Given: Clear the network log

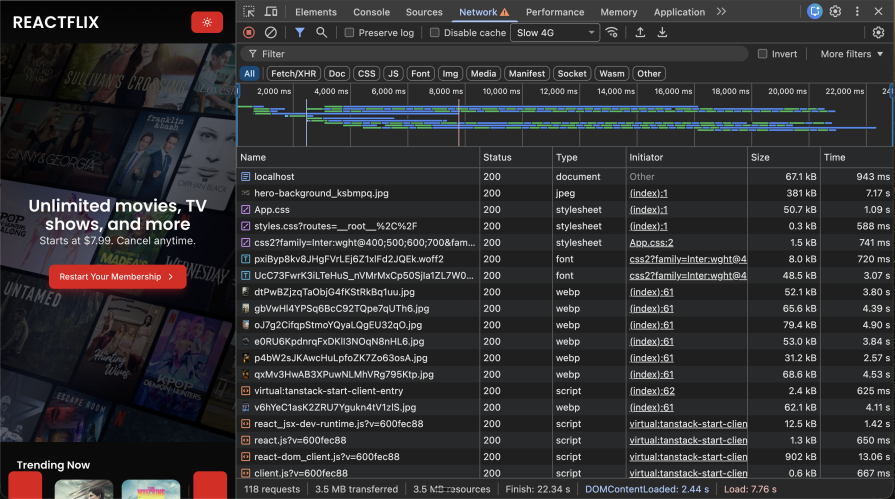Looking at the screenshot, I should coord(270,33).
